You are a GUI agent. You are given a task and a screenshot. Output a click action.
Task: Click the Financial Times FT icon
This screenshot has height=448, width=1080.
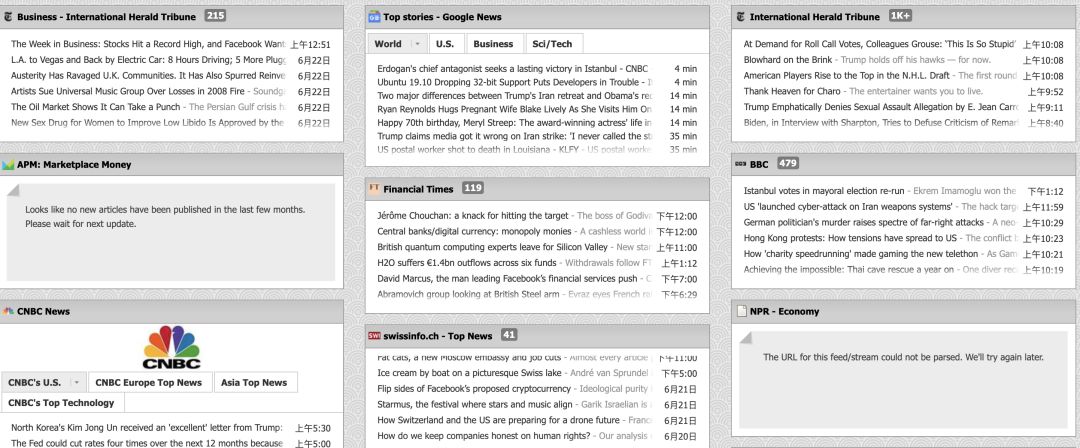(374, 188)
